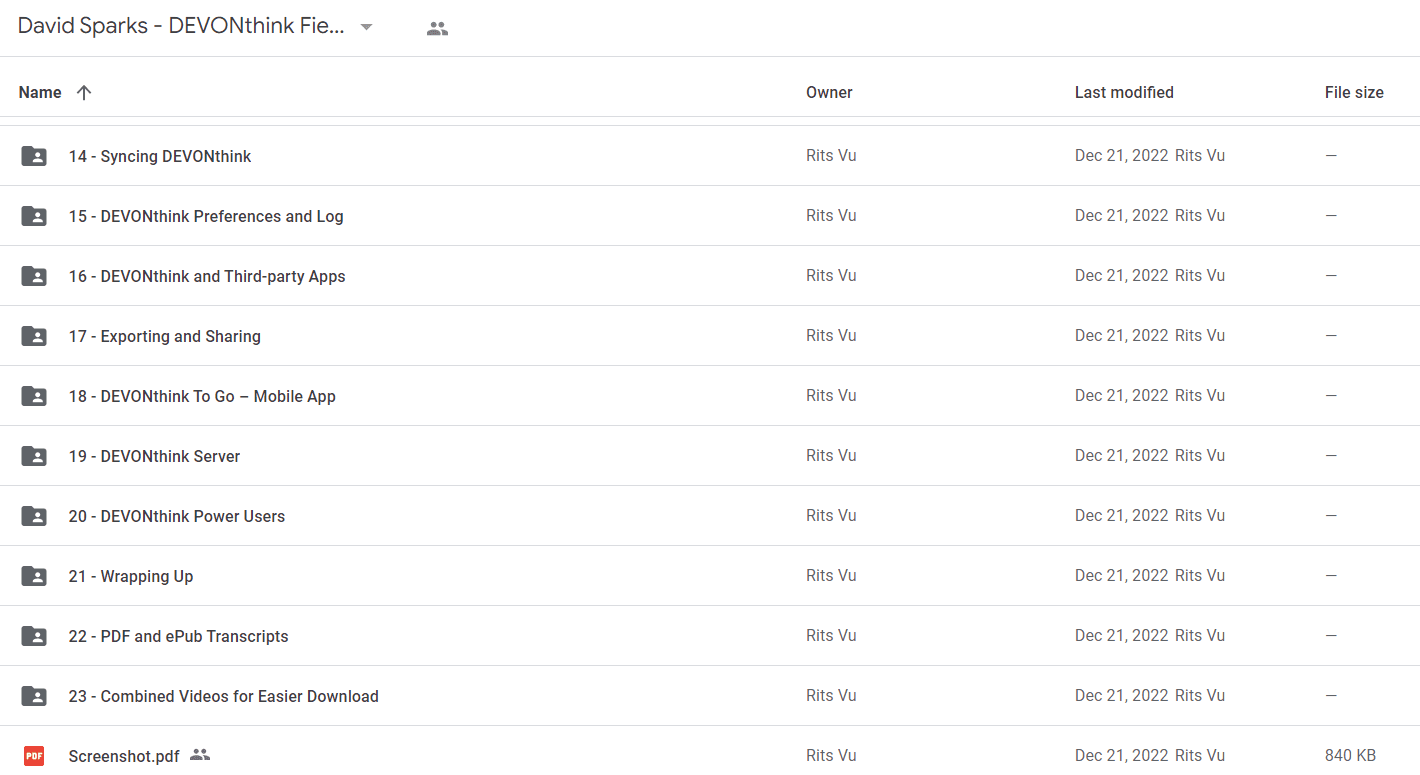The height and width of the screenshot is (775, 1420).
Task: Click owner Rits Vu in 14 - Syncing row
Action: click(x=831, y=155)
